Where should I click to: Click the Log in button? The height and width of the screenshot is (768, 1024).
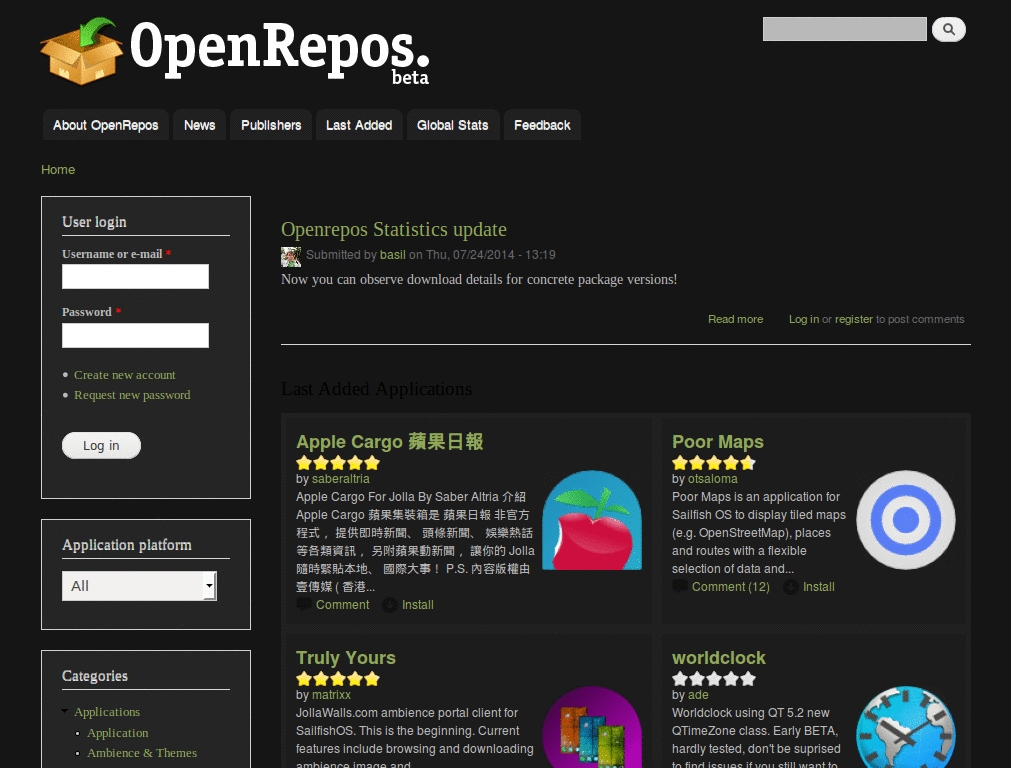pos(101,445)
